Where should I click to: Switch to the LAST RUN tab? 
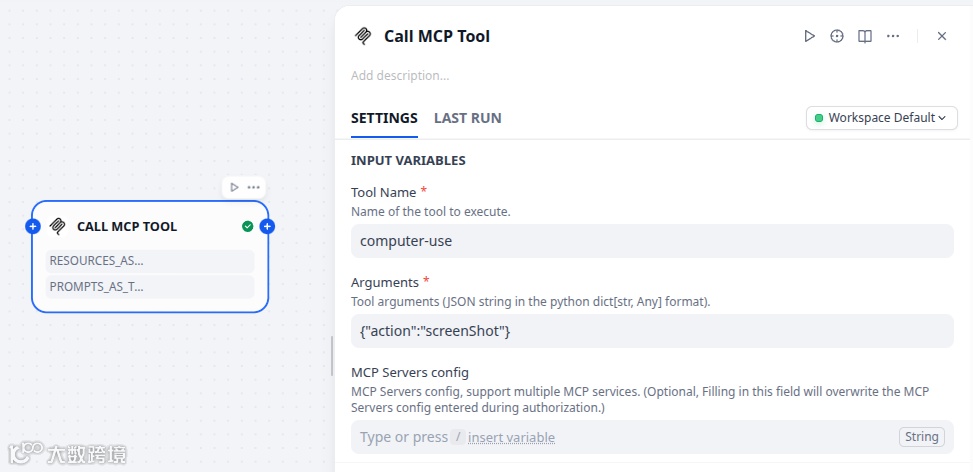click(467, 118)
